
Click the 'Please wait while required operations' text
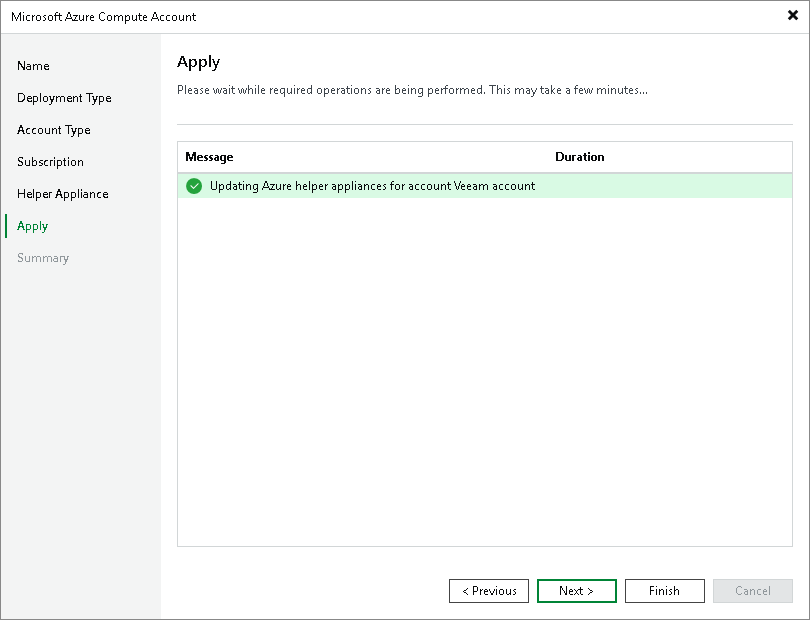tap(412, 90)
